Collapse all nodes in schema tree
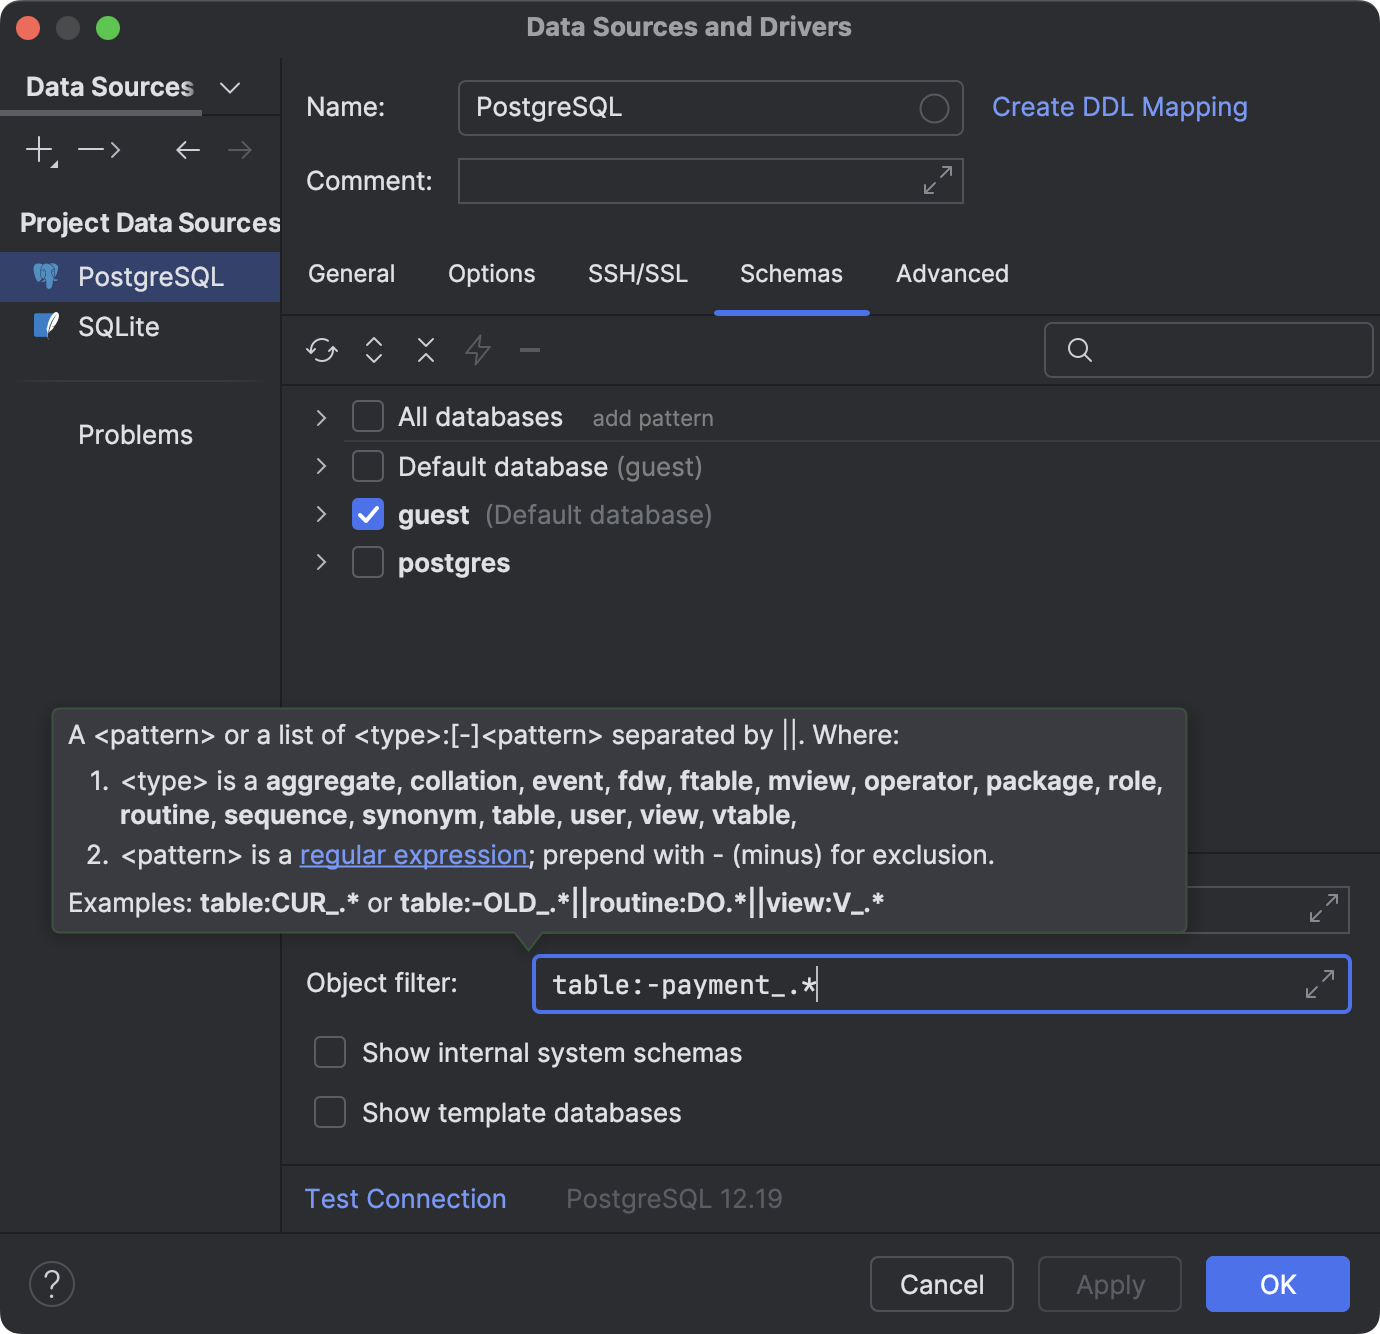Image resolution: width=1380 pixels, height=1334 pixels. tap(425, 350)
